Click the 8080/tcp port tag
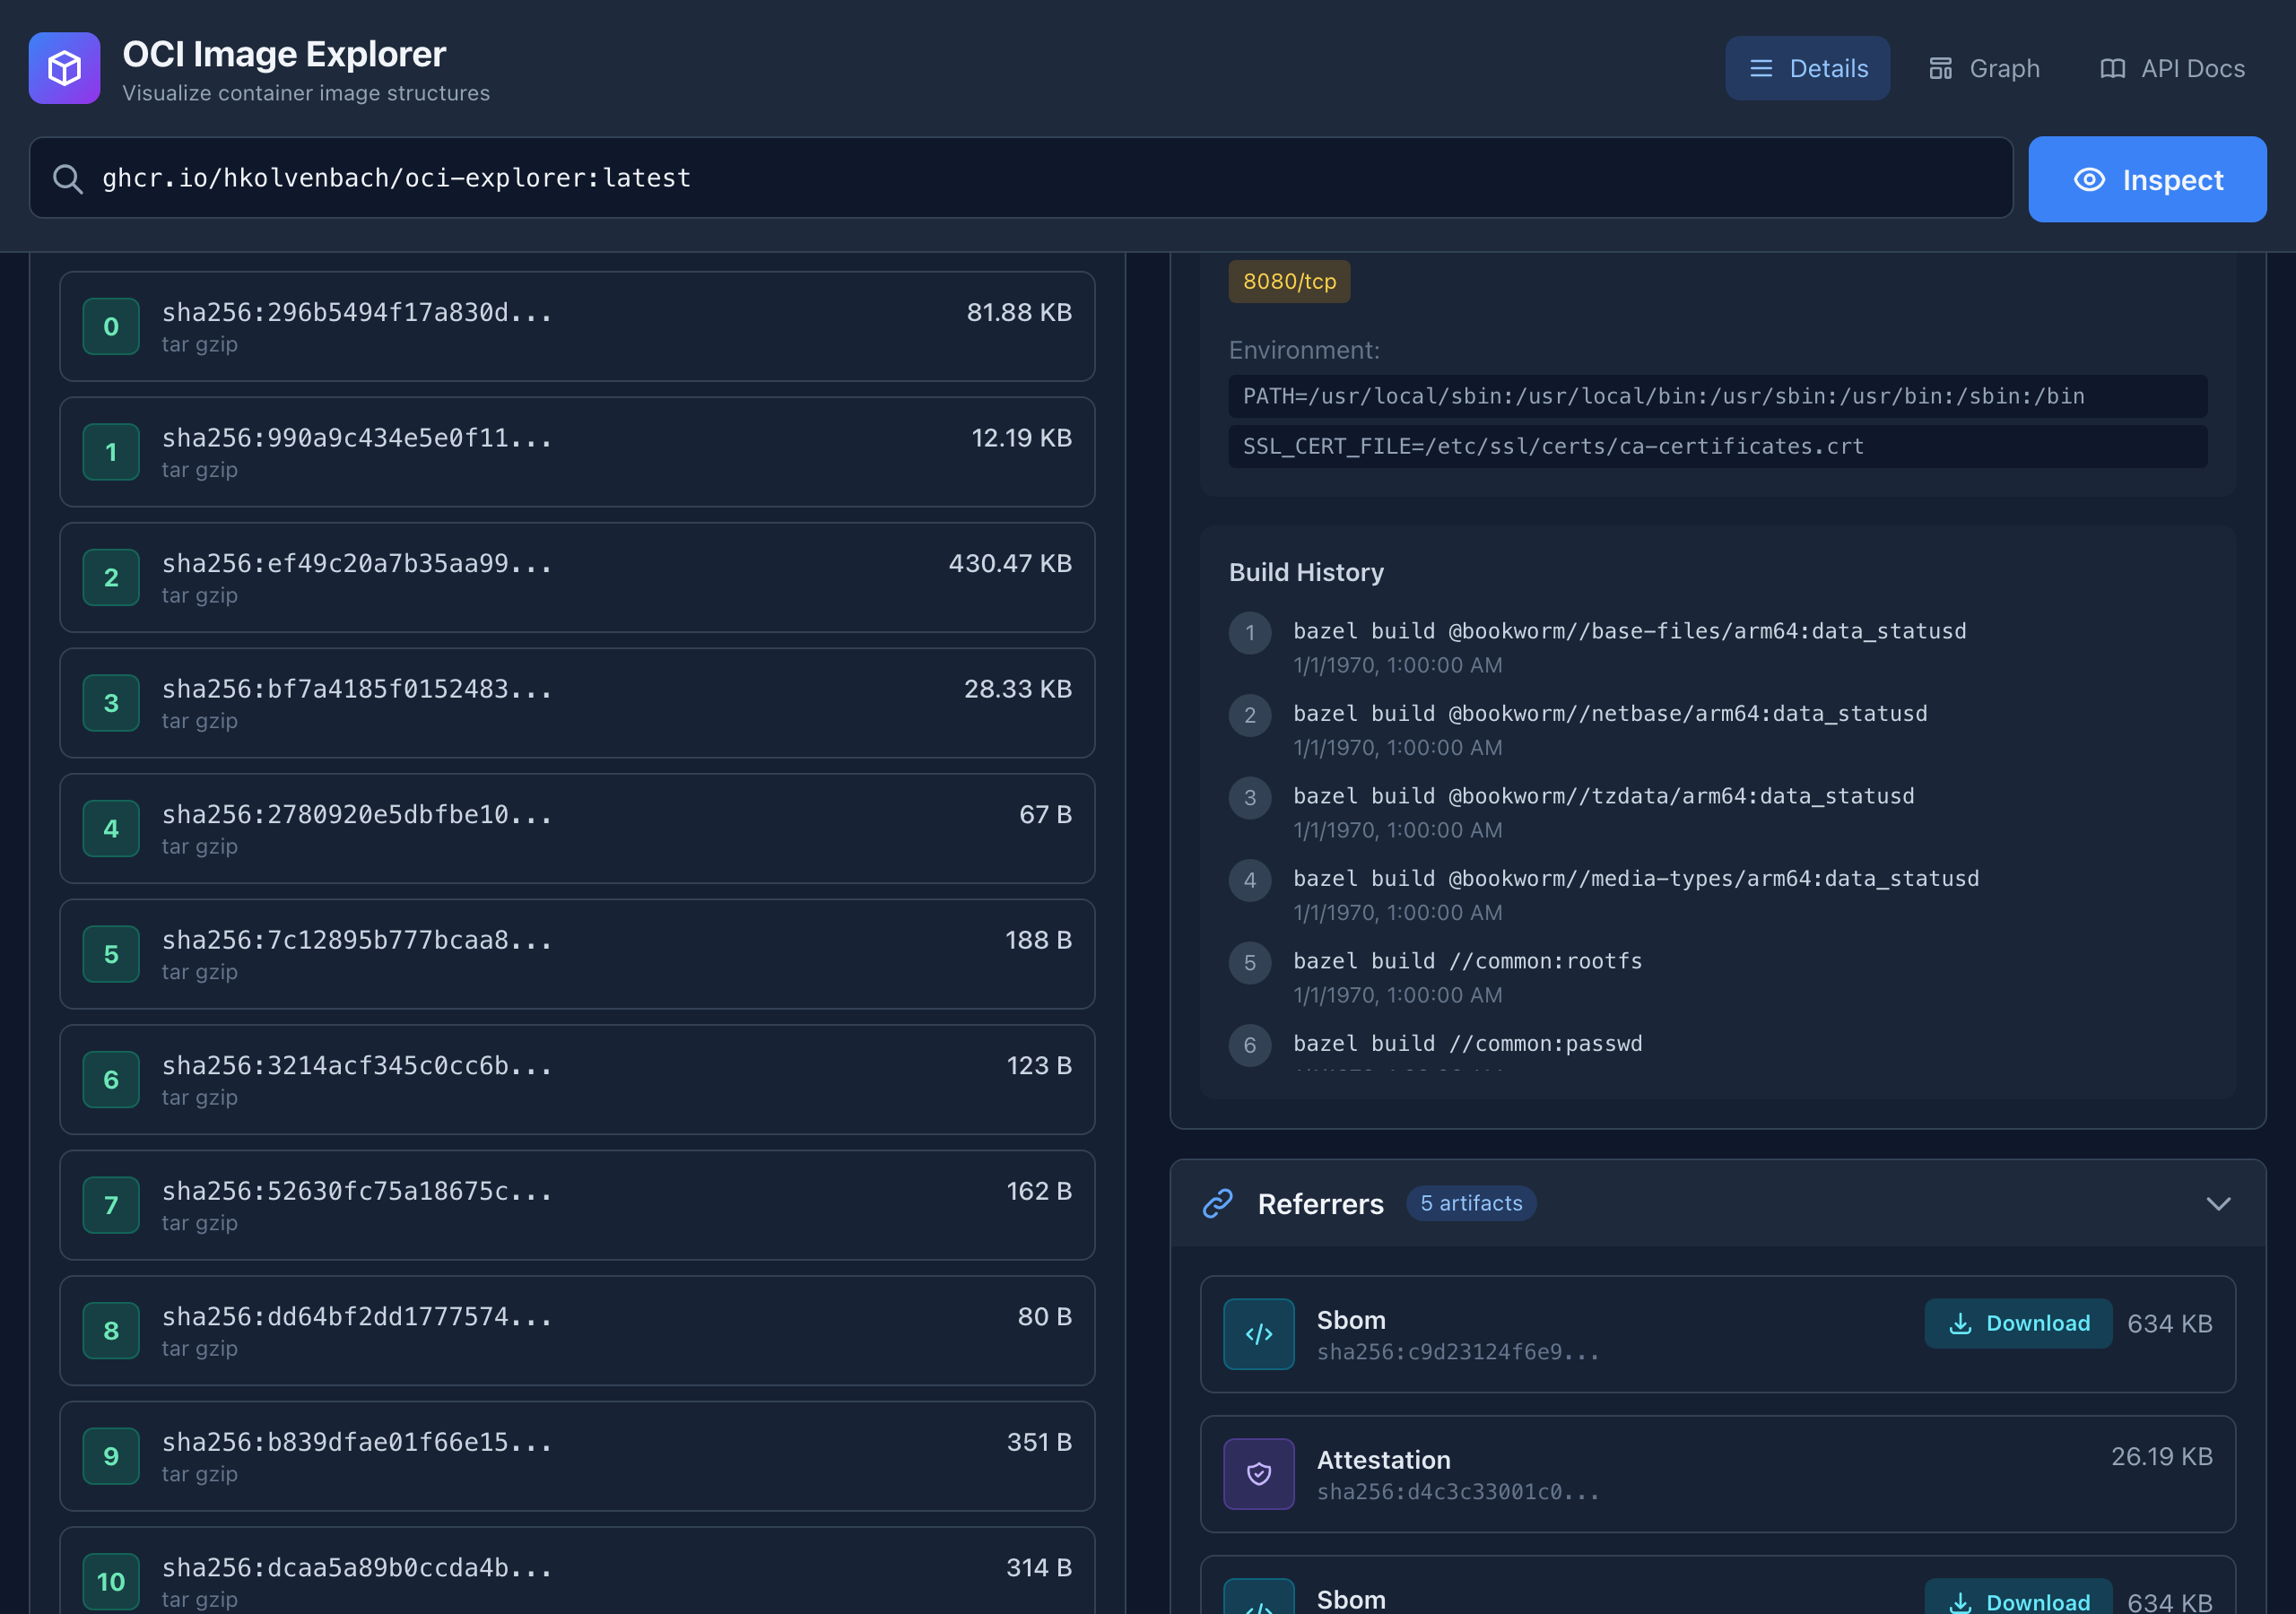This screenshot has width=2296, height=1614. [1289, 281]
